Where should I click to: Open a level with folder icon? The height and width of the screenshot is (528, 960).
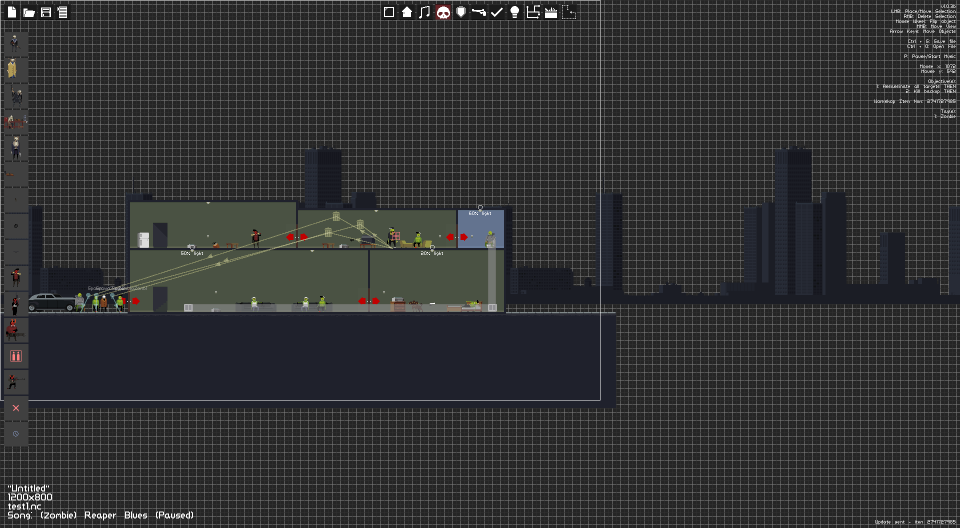click(x=28, y=12)
